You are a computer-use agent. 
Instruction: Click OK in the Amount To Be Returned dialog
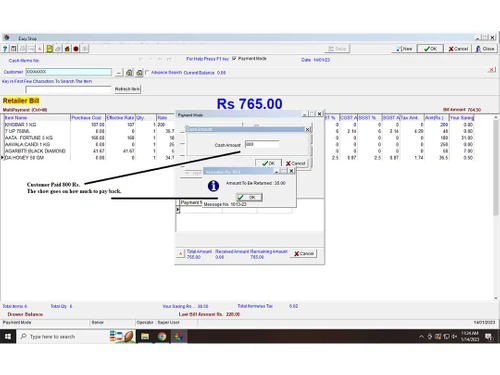tap(249, 197)
